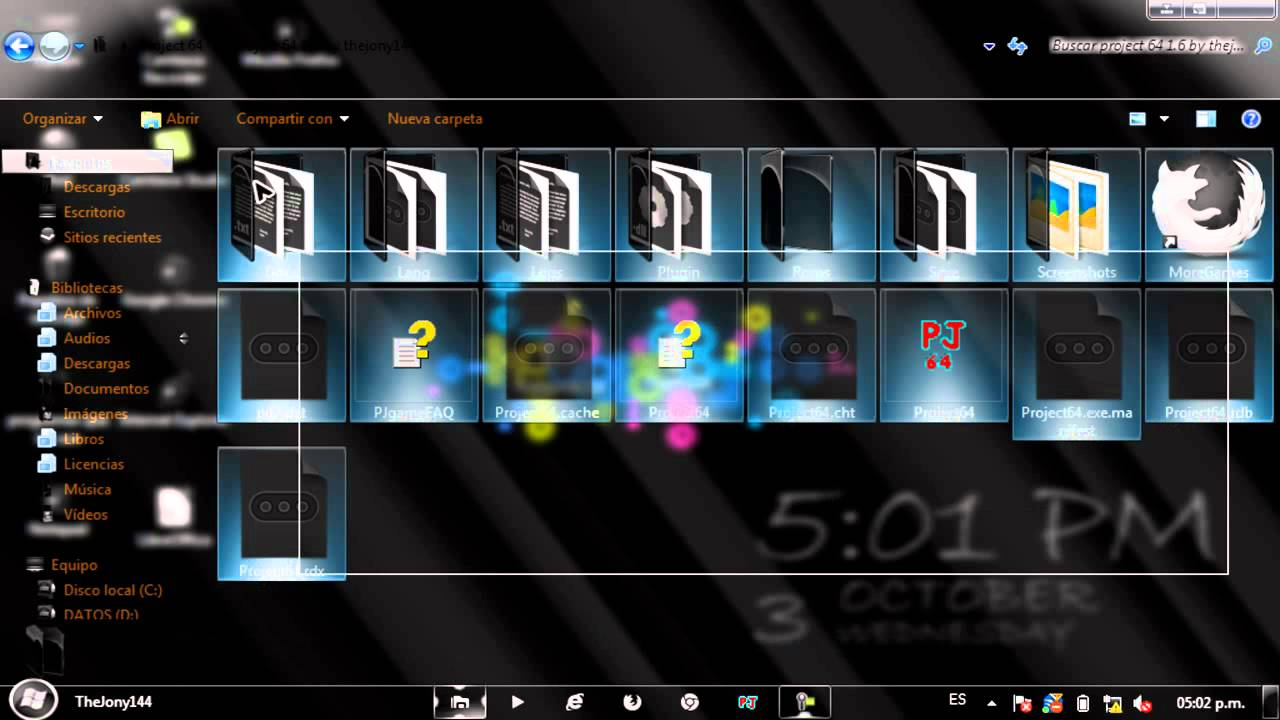Show hidden tray icons arrow
The width and height of the screenshot is (1280, 720).
991,703
